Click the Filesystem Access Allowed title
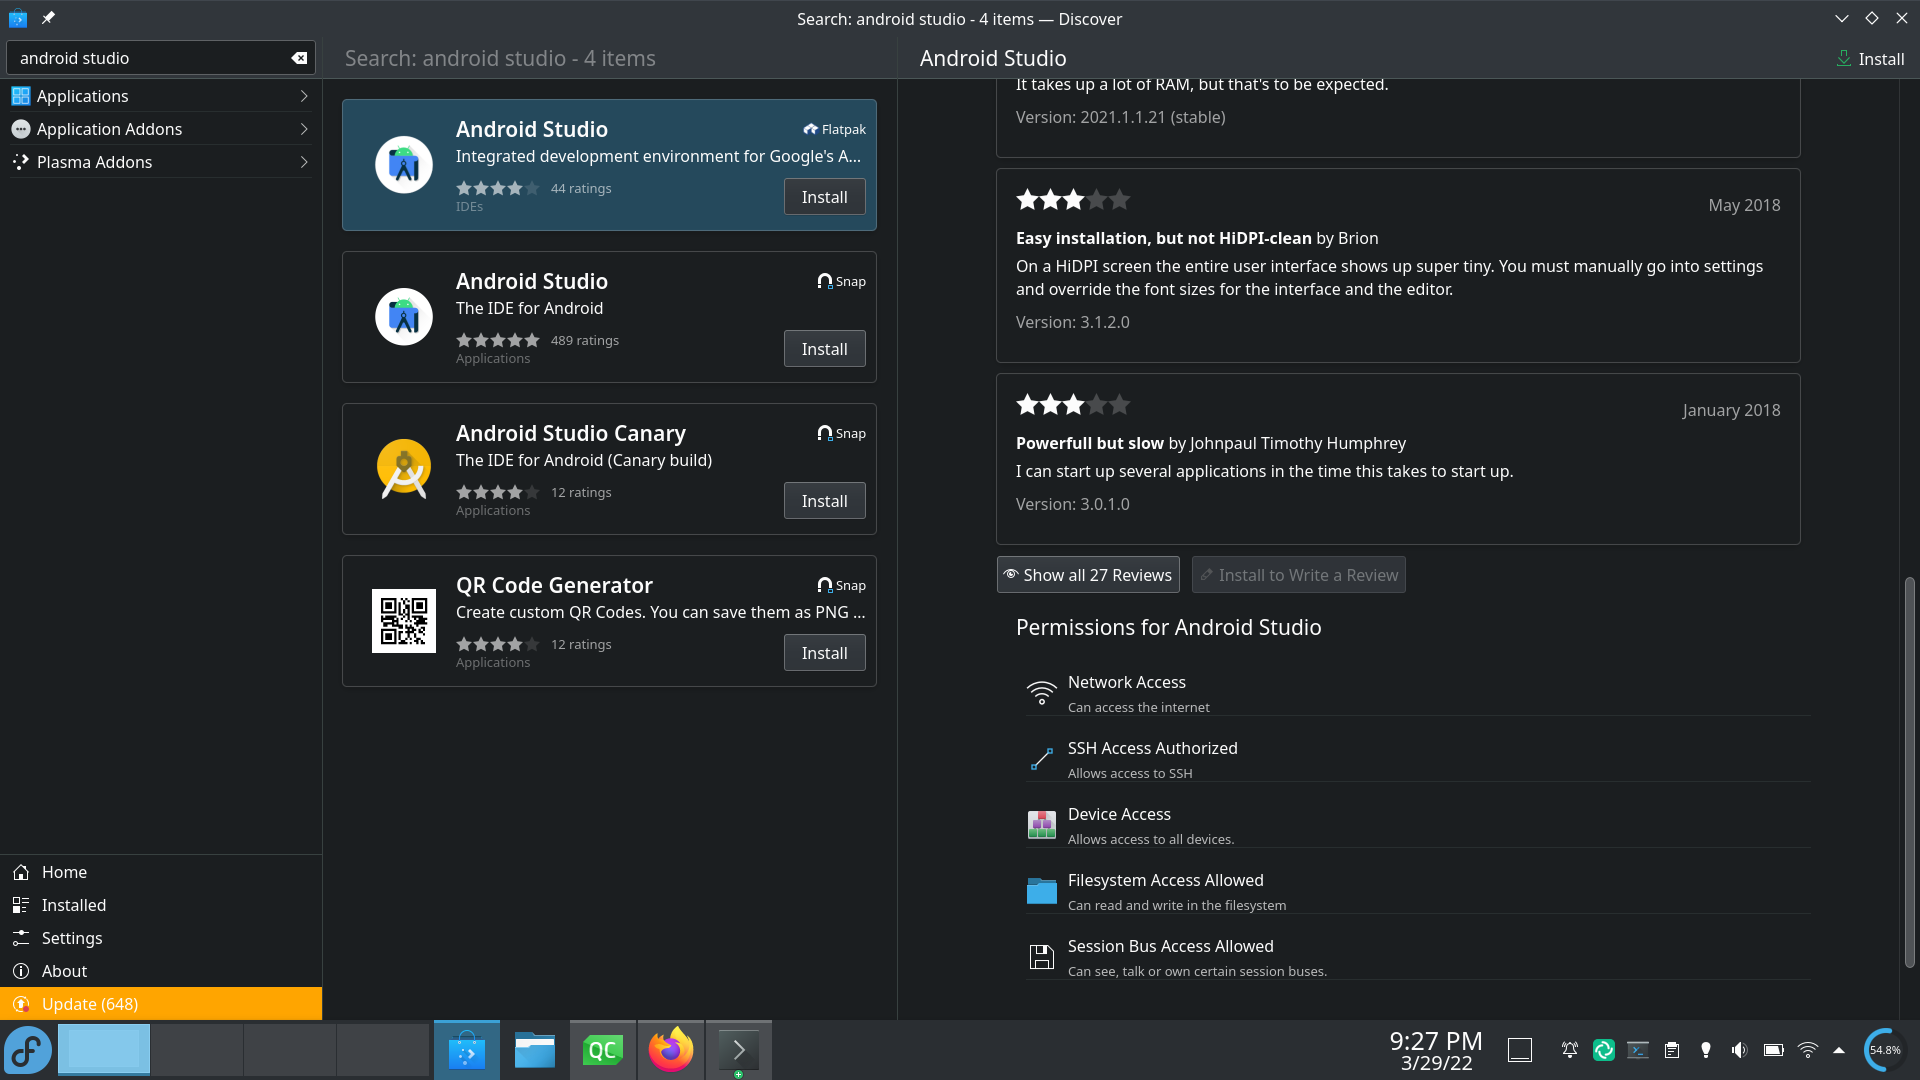 [x=1165, y=880]
